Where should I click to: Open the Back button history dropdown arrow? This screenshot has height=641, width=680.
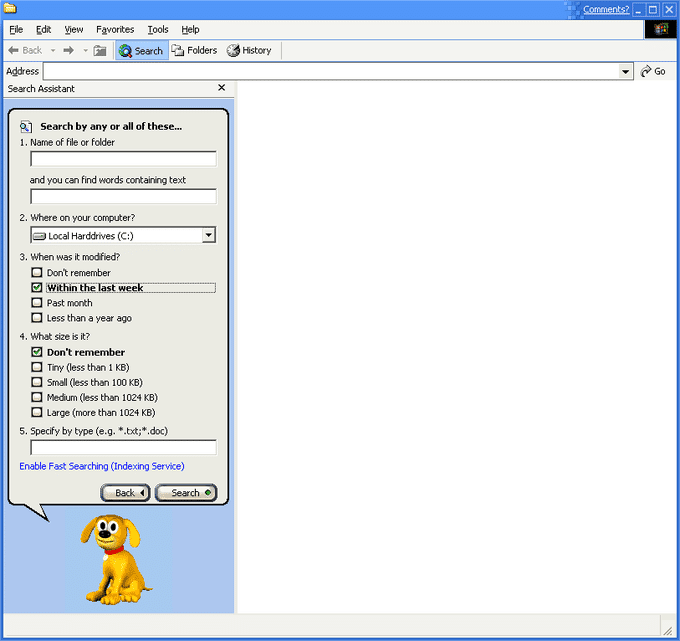(52, 50)
